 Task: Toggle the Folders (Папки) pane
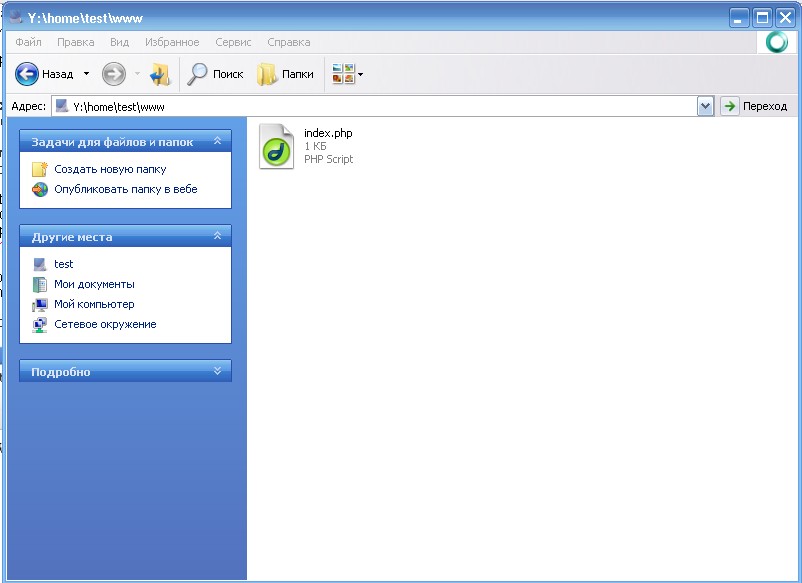(x=285, y=74)
